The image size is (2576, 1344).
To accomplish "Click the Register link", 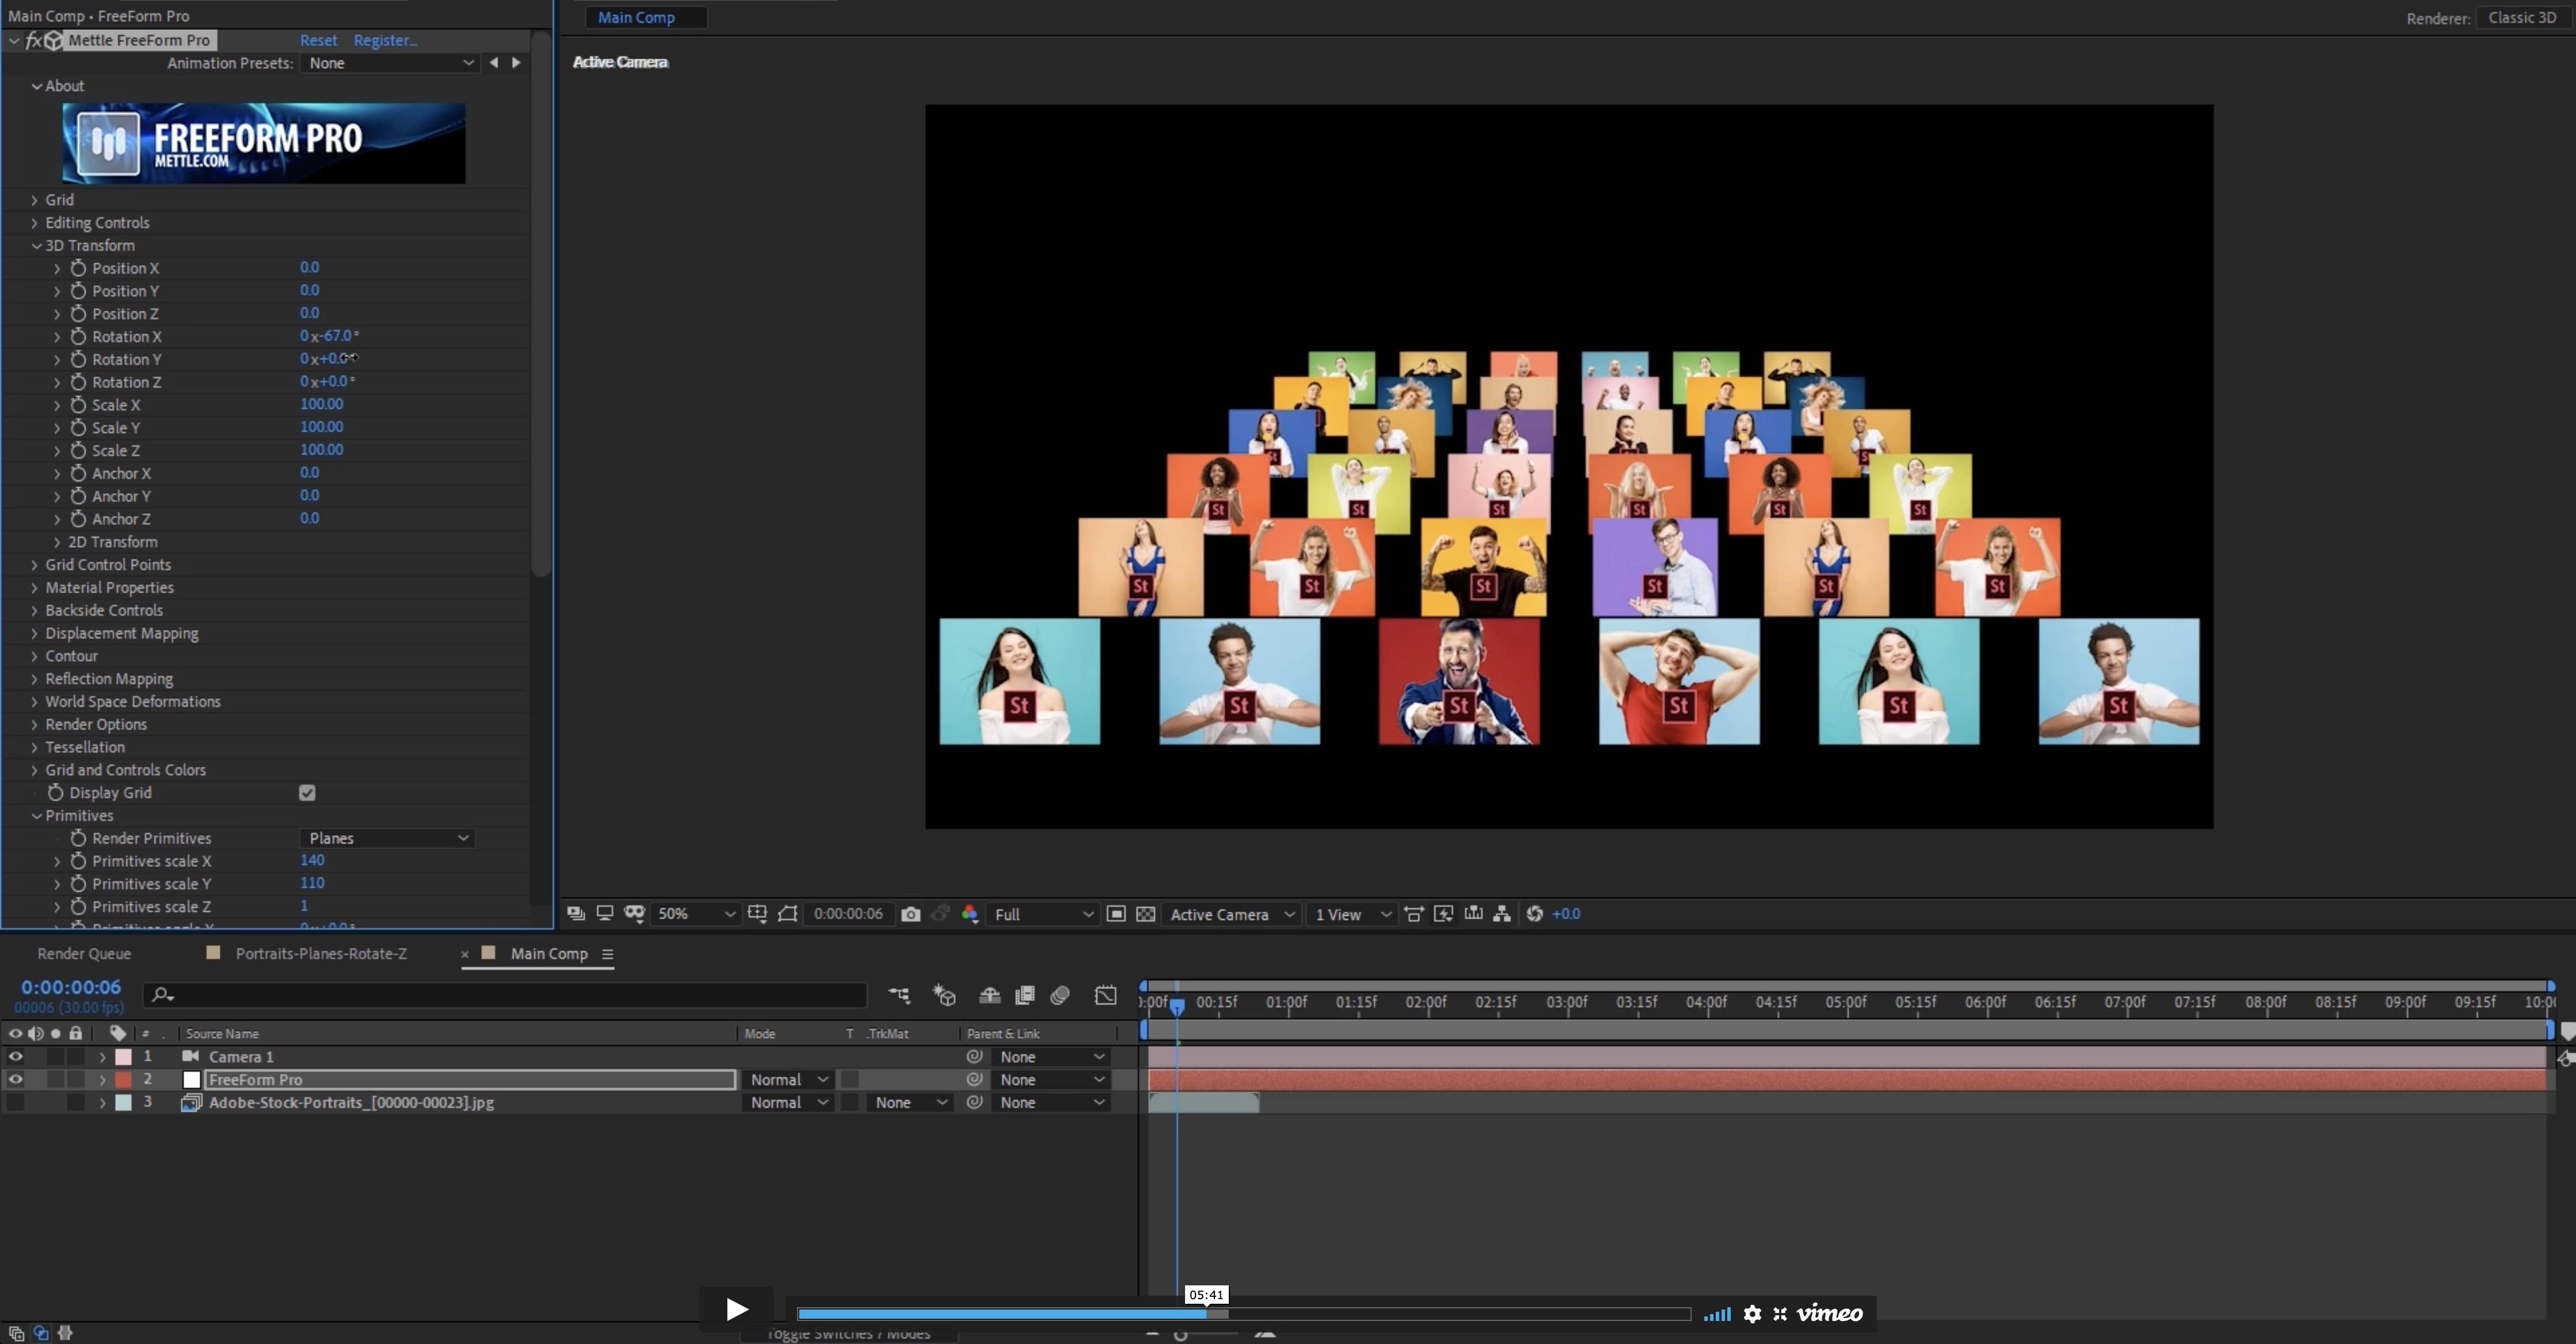I will 385,40.
